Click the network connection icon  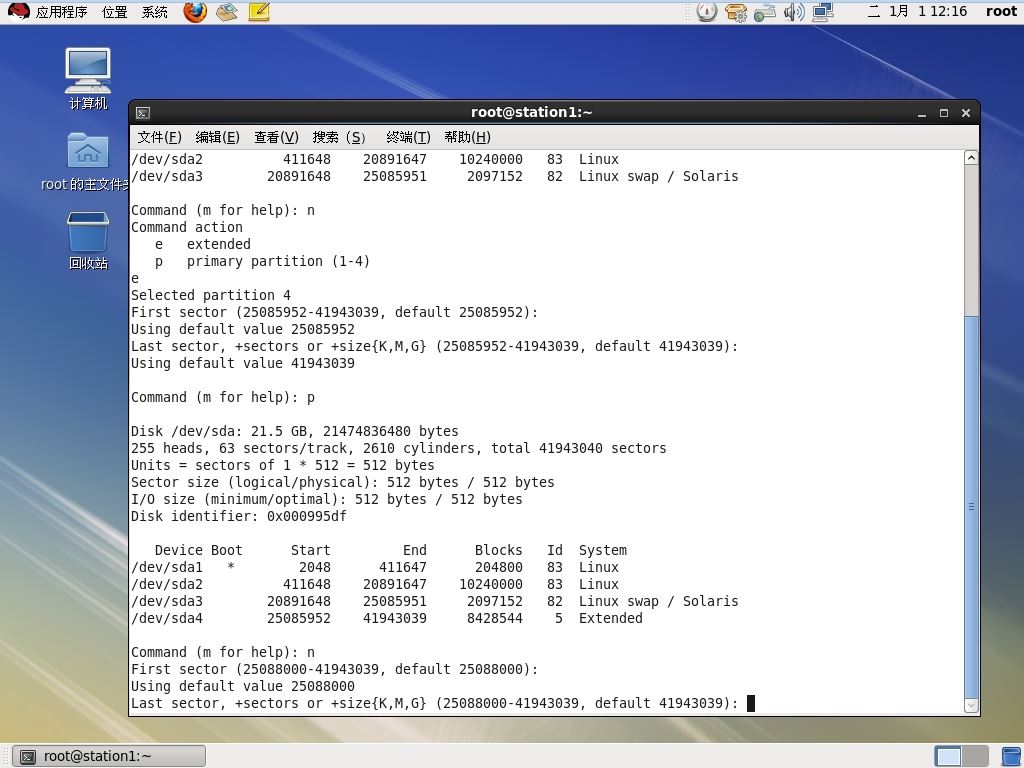823,12
